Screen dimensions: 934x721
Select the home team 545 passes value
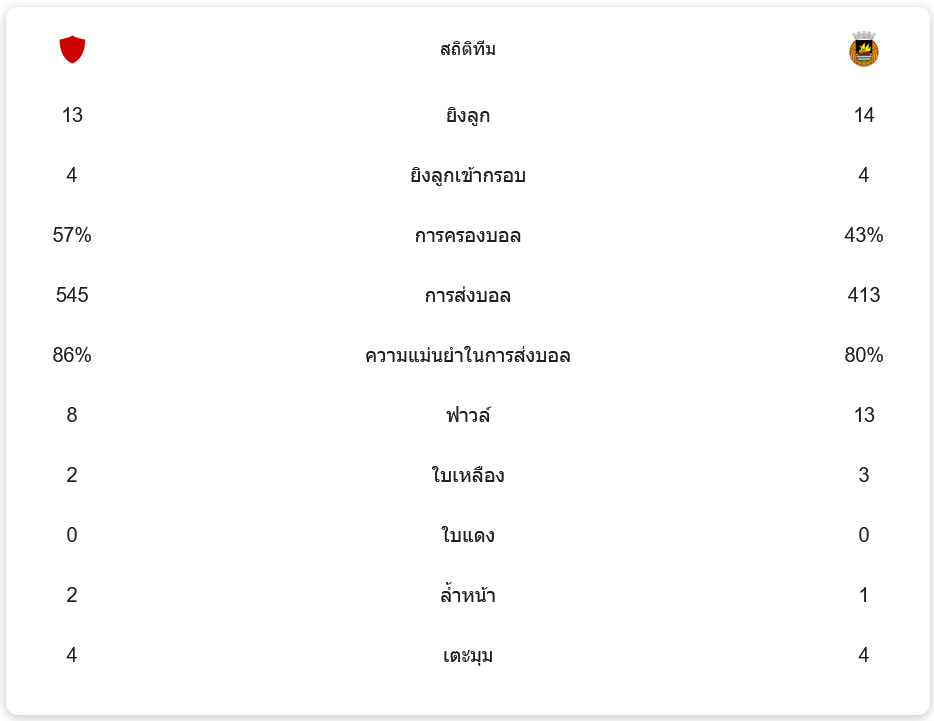[72, 295]
